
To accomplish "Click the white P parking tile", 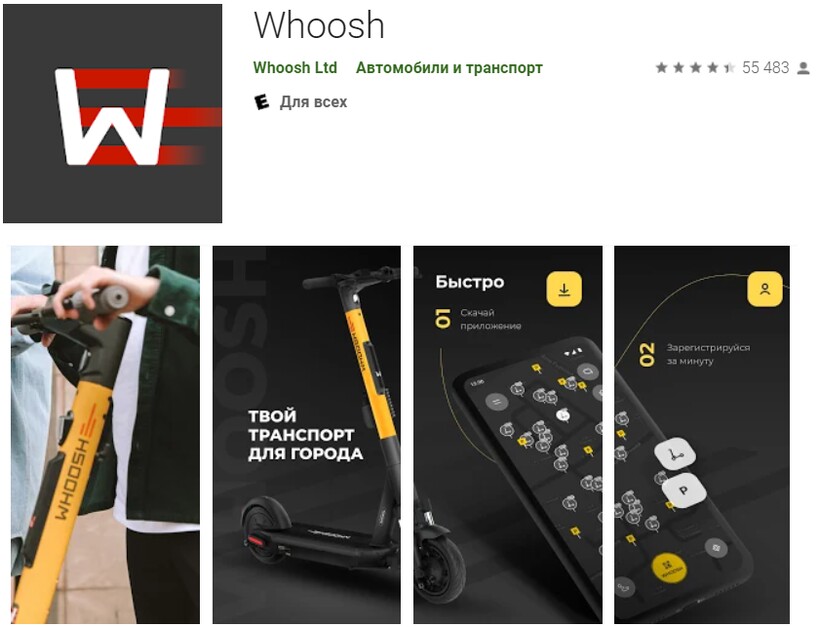I will point(684,491).
